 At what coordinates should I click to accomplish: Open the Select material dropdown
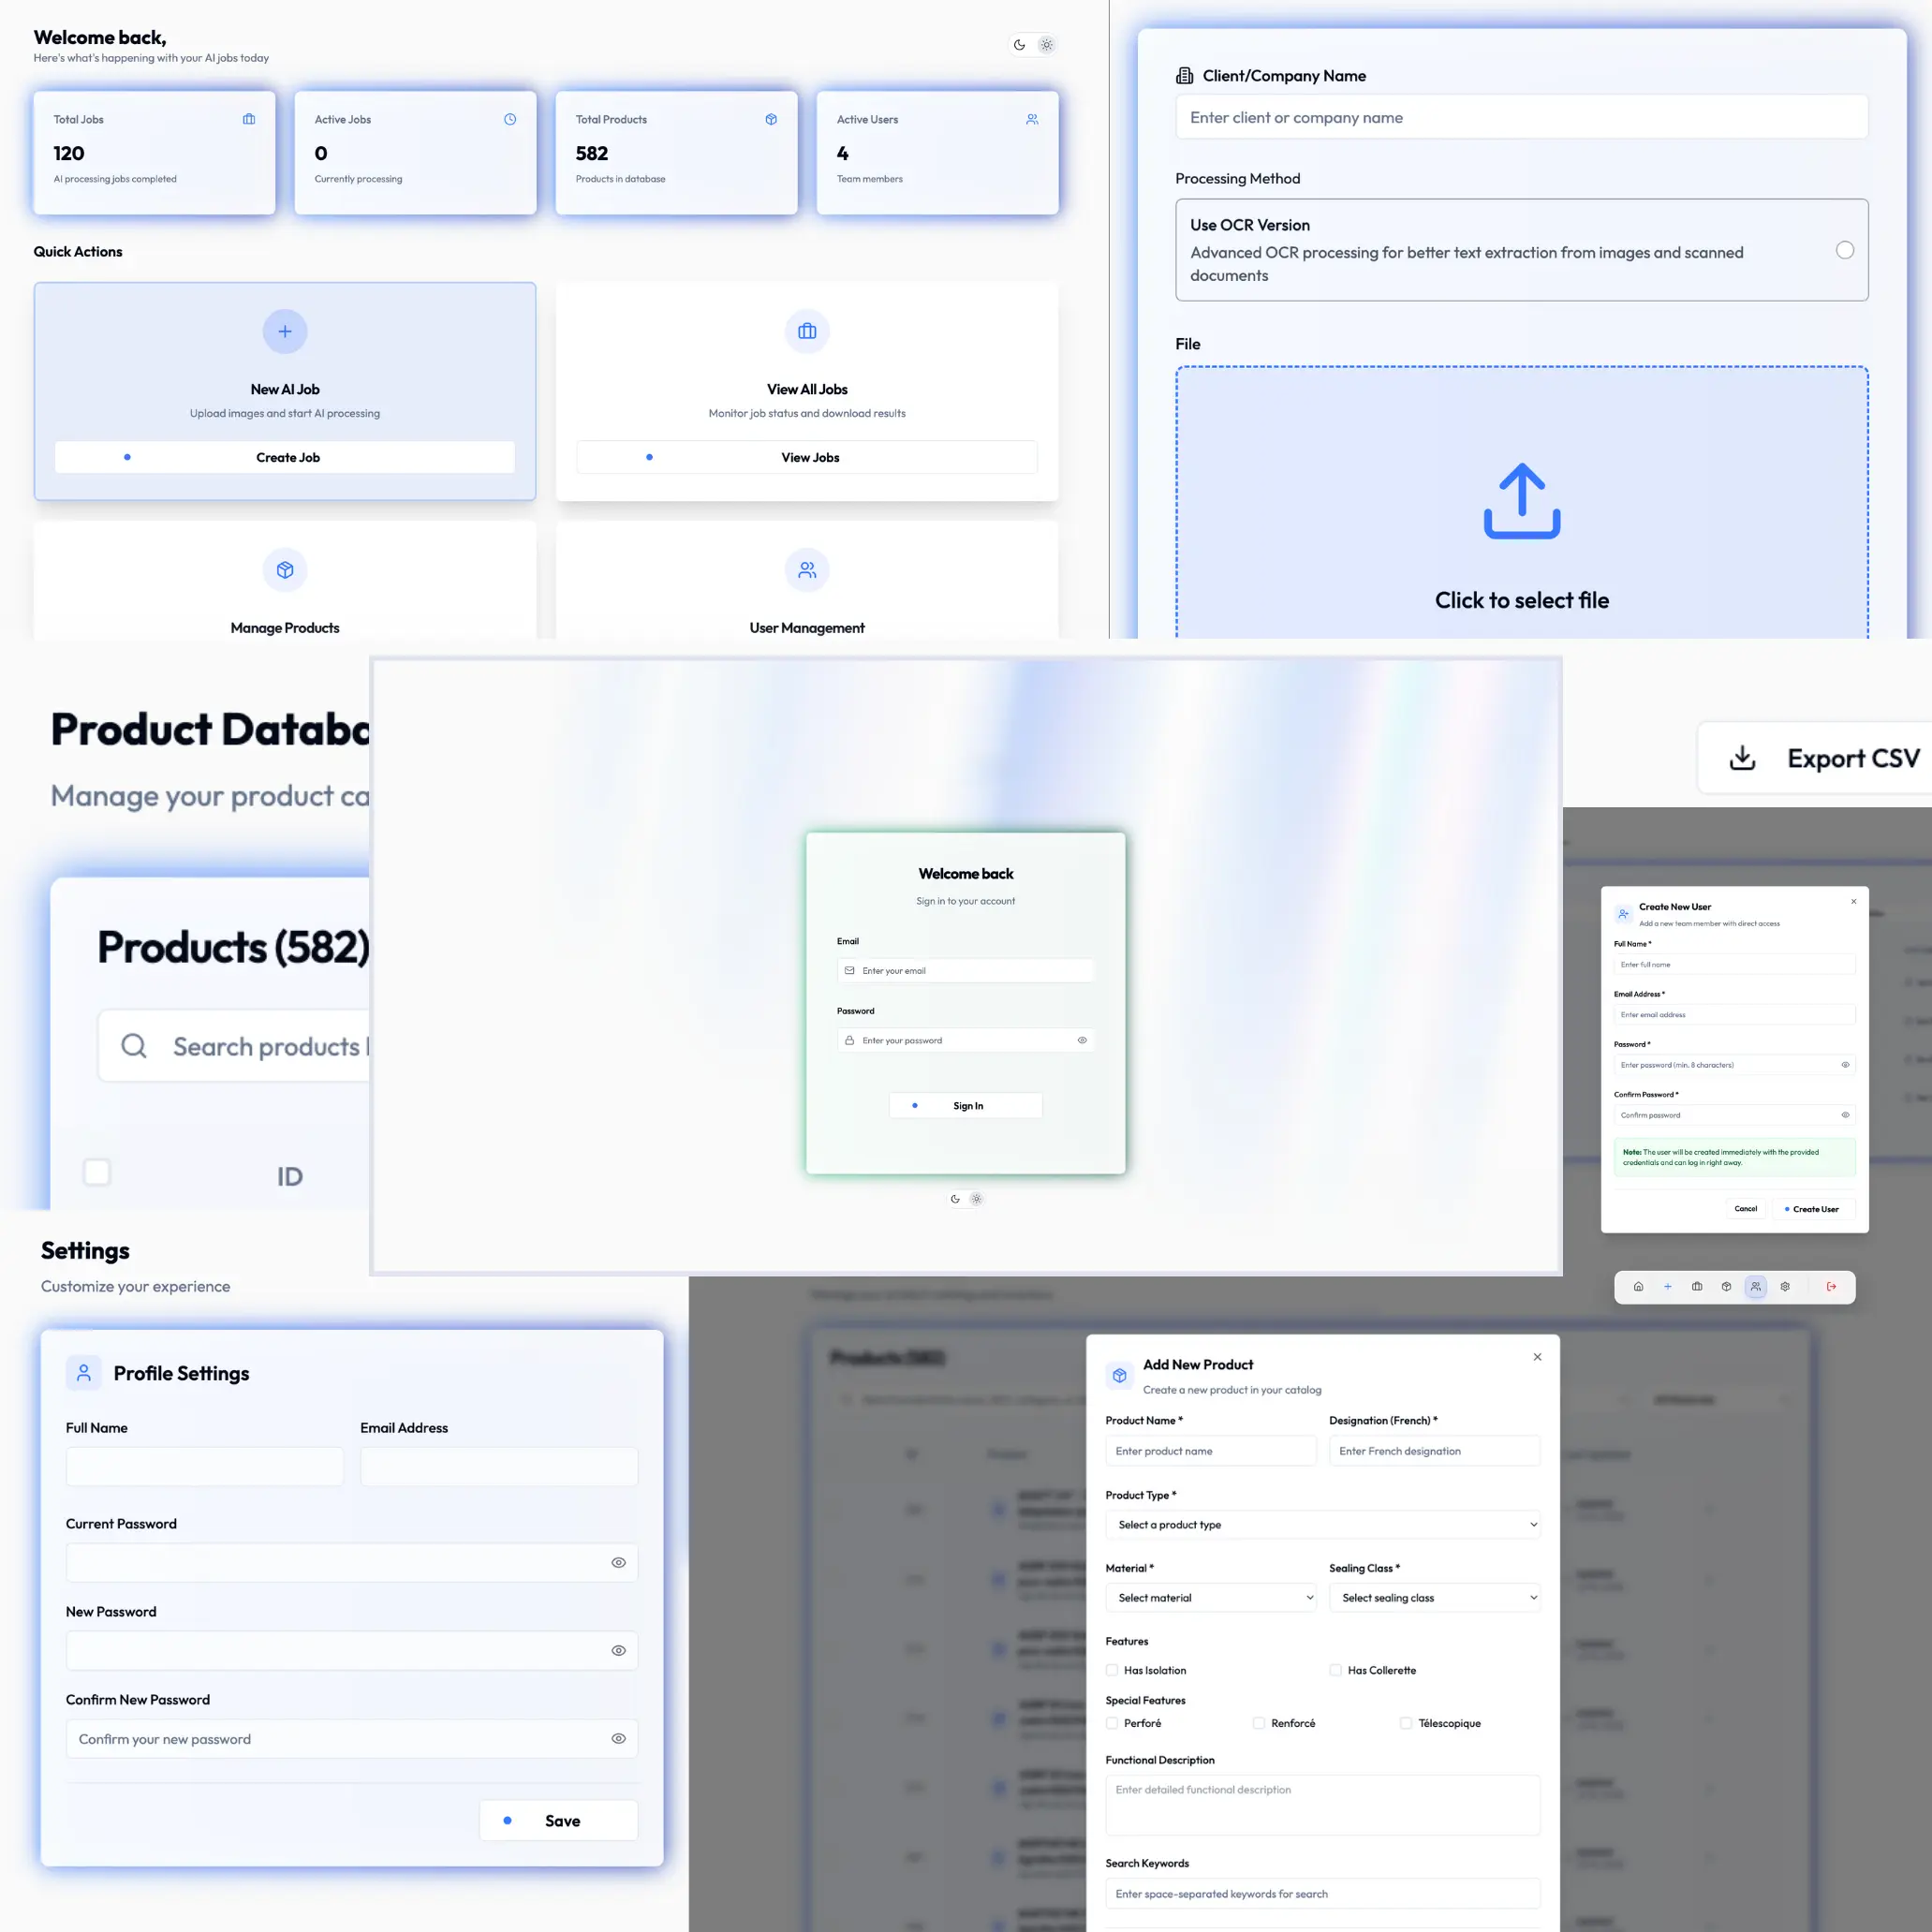[x=1211, y=1597]
